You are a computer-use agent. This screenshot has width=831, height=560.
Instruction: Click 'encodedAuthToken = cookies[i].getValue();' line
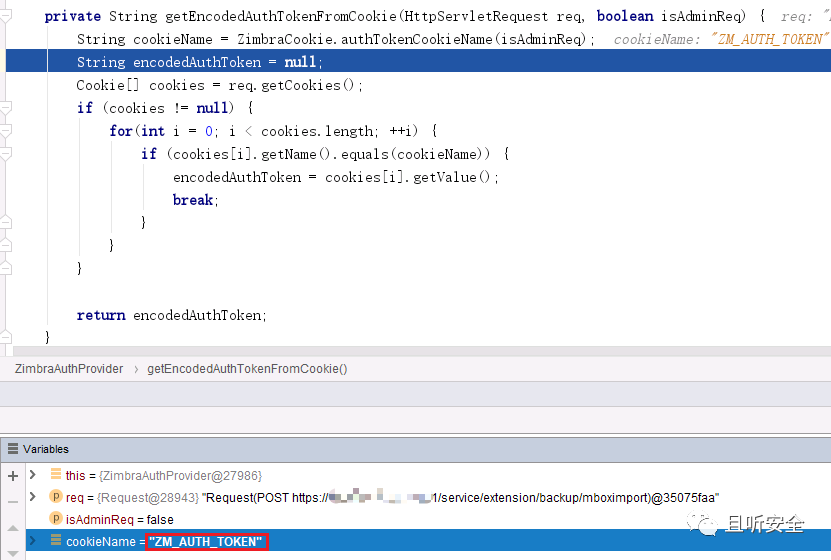(x=336, y=177)
